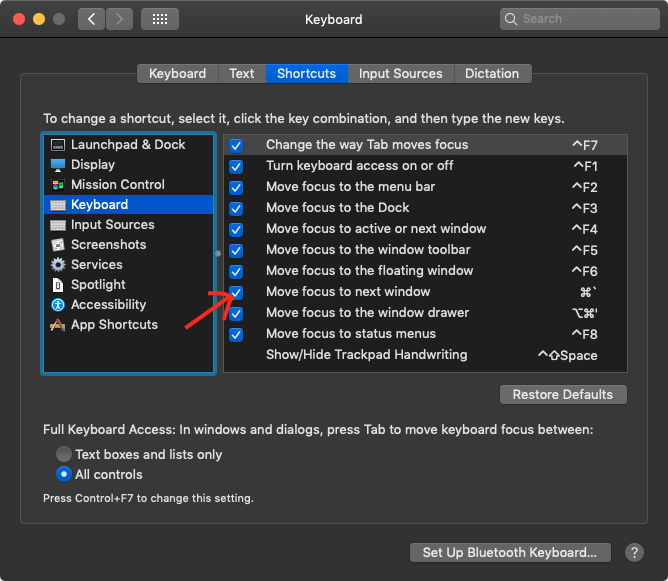Open the Input Sources tab
The height and width of the screenshot is (581, 668).
tap(400, 74)
